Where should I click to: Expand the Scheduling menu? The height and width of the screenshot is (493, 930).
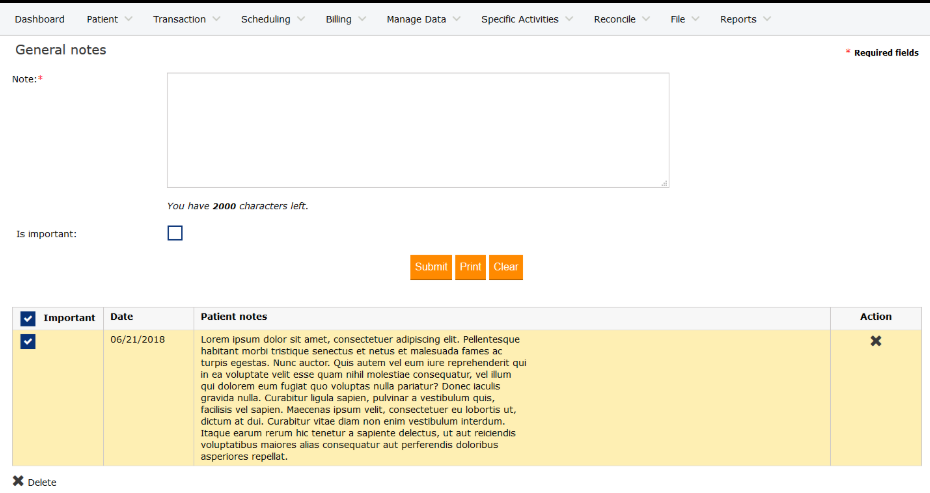click(273, 19)
